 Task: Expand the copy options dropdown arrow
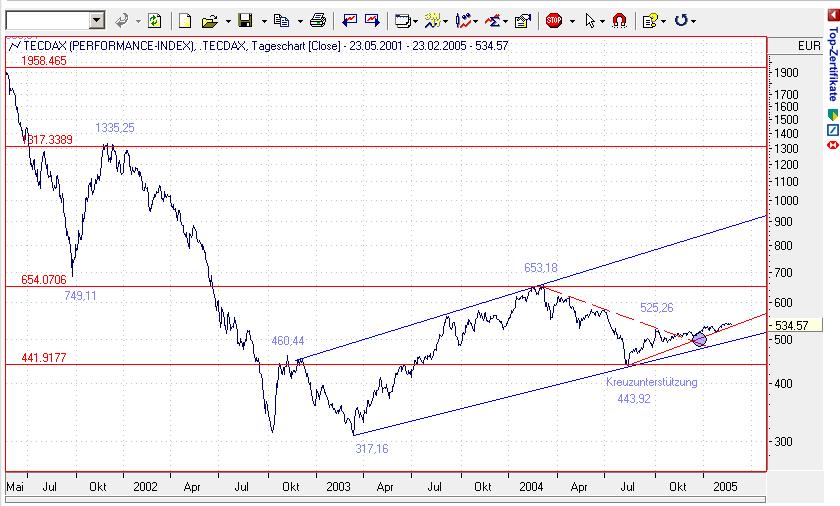(x=300, y=21)
